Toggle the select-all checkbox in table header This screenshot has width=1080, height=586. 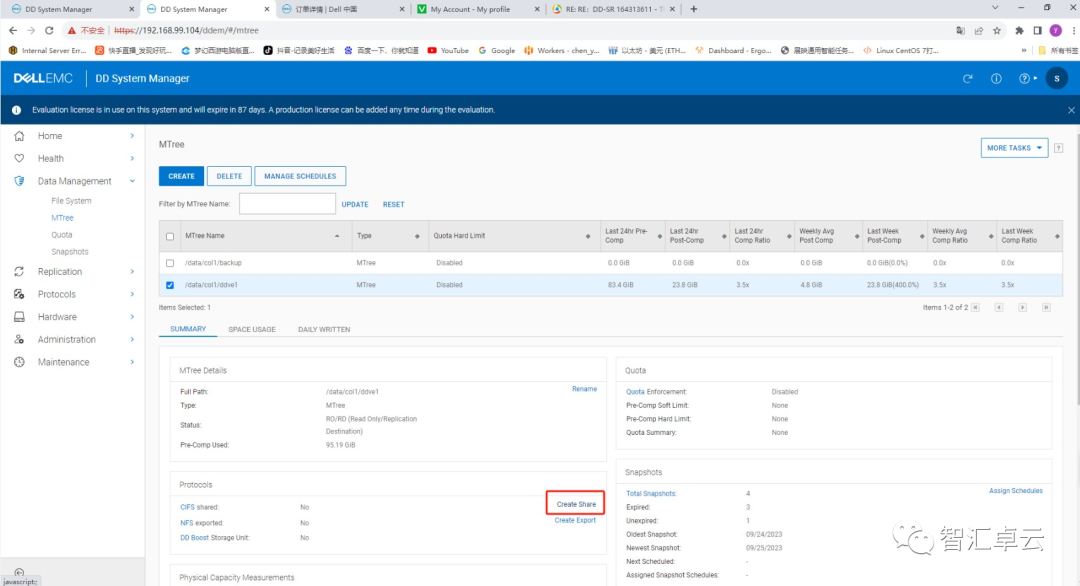(x=170, y=236)
